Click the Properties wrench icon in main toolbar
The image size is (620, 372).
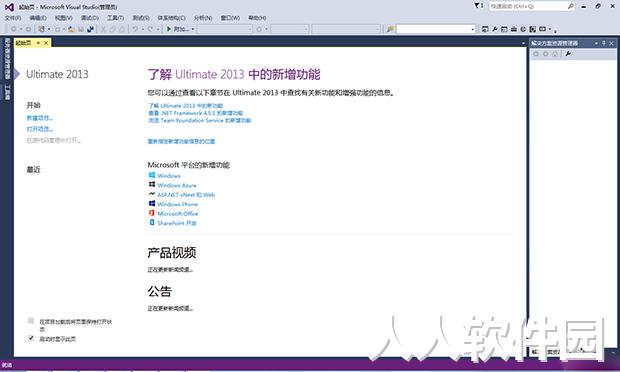(x=495, y=29)
